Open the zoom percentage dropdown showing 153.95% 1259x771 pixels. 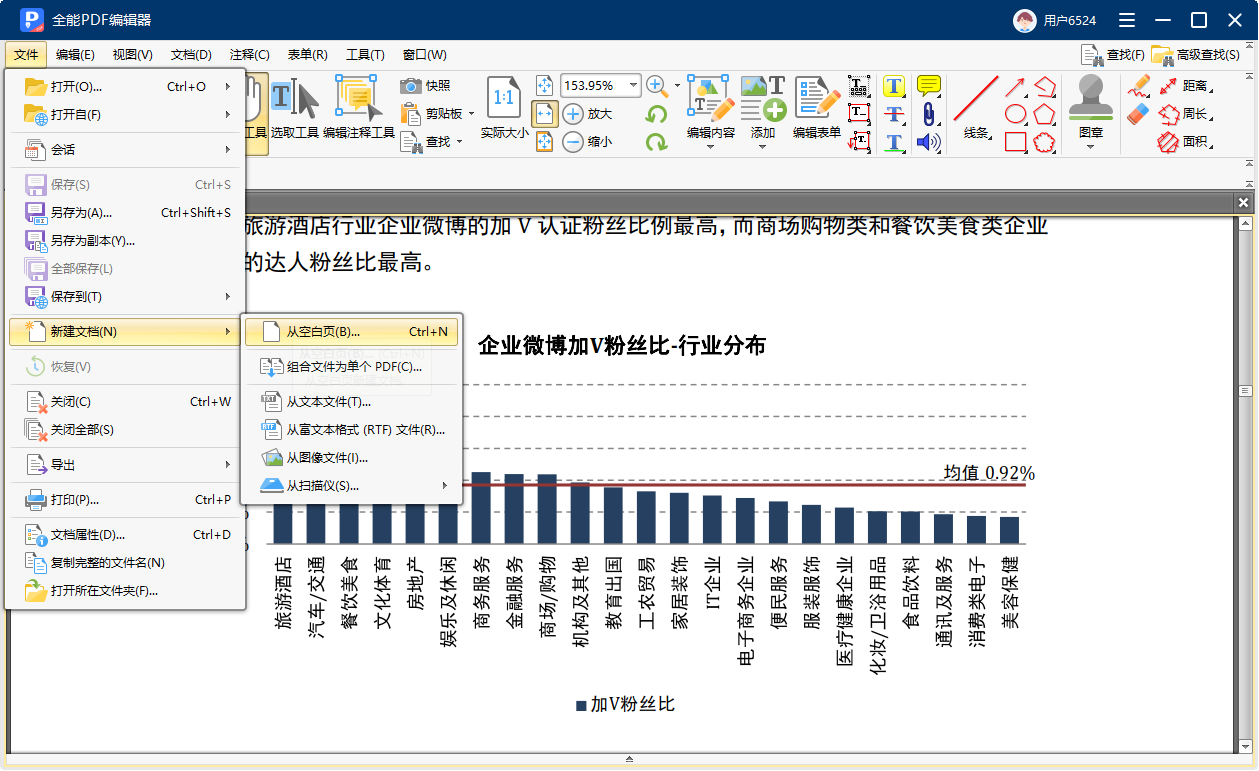click(633, 86)
